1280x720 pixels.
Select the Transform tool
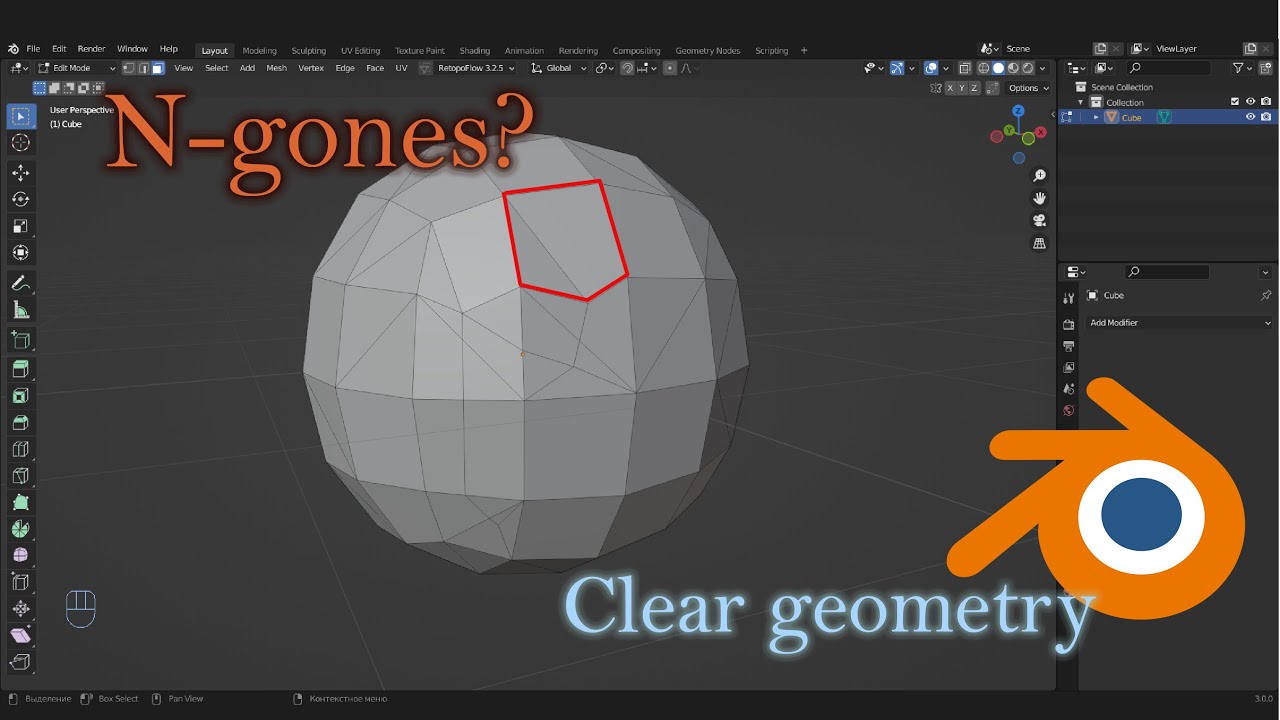pyautogui.click(x=20, y=252)
